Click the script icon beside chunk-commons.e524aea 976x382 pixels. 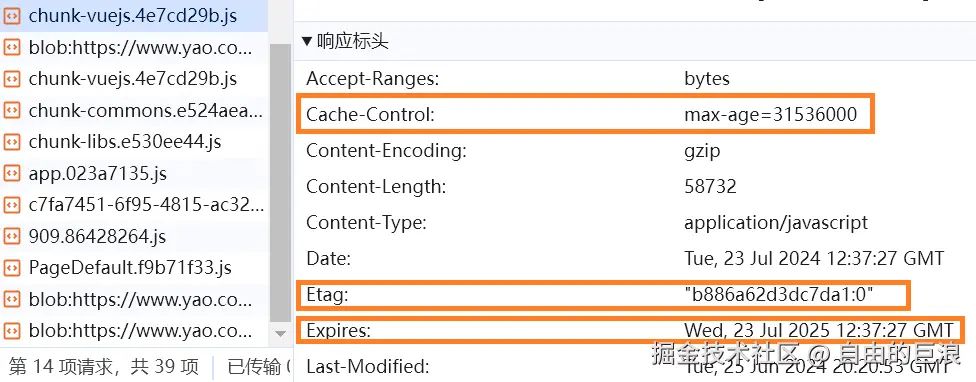(12, 110)
